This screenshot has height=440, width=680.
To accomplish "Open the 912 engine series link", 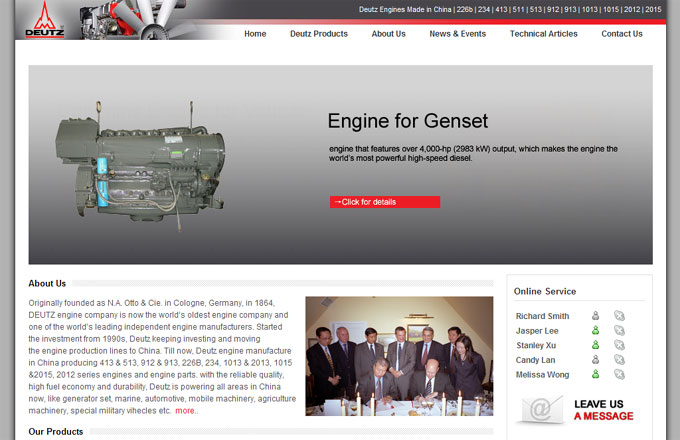I will point(553,10).
